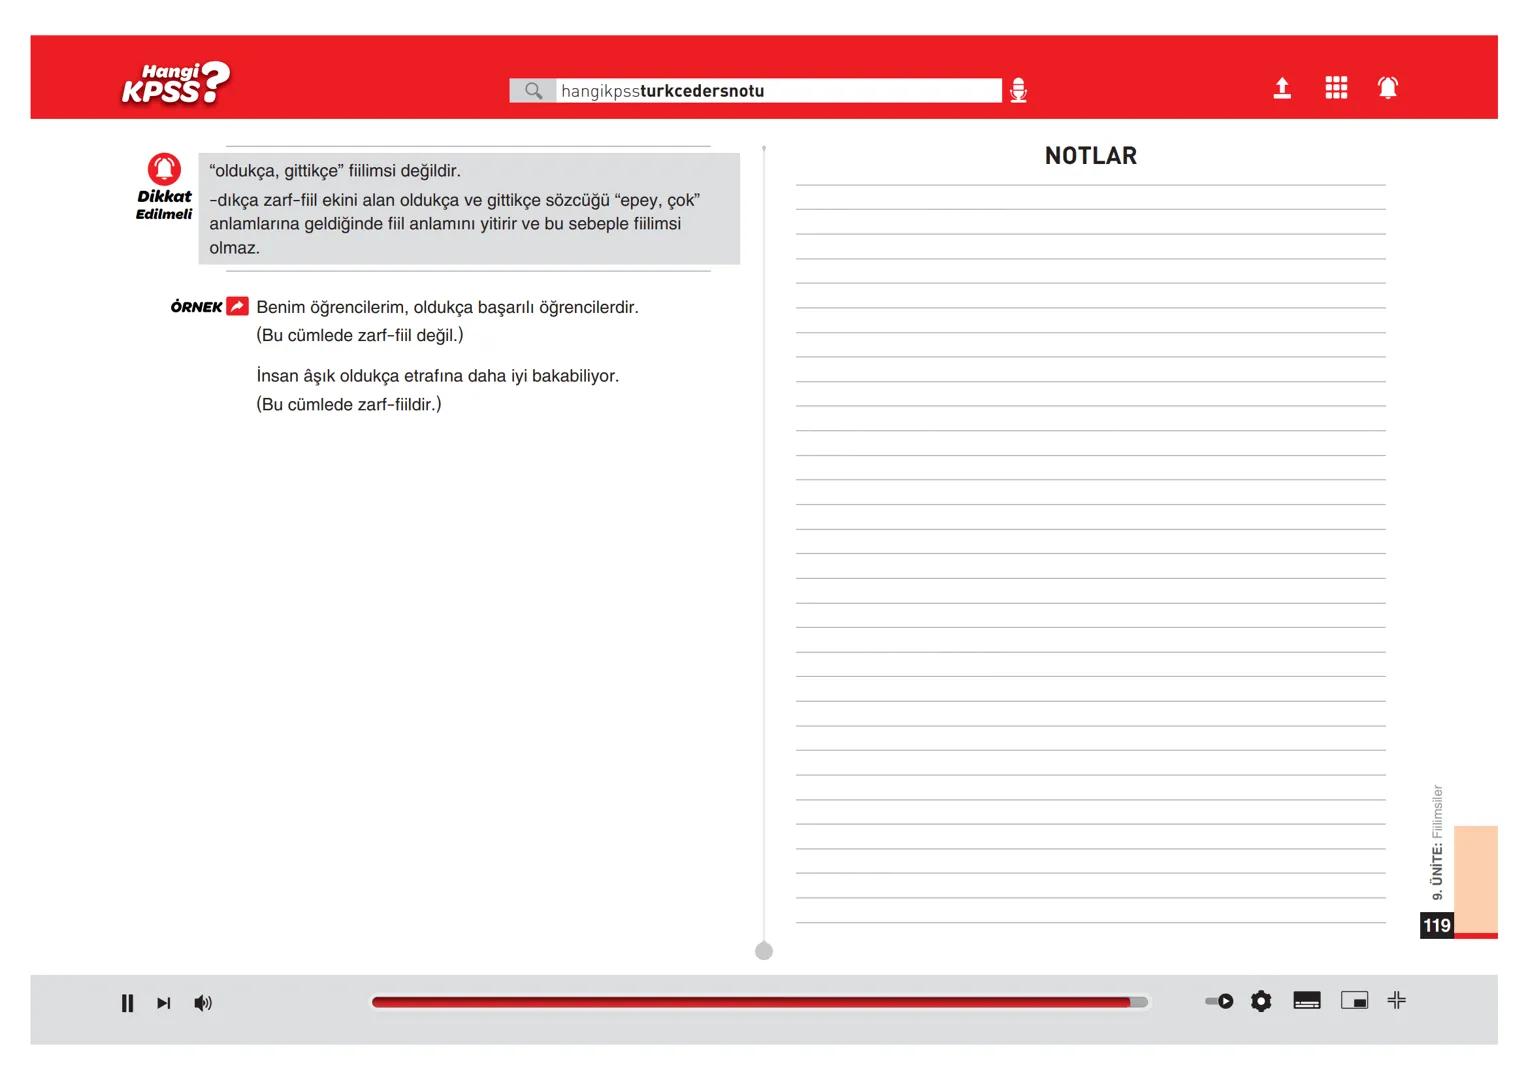1528x1080 pixels.
Task: Mute the volume speaker icon
Action: tap(203, 1003)
